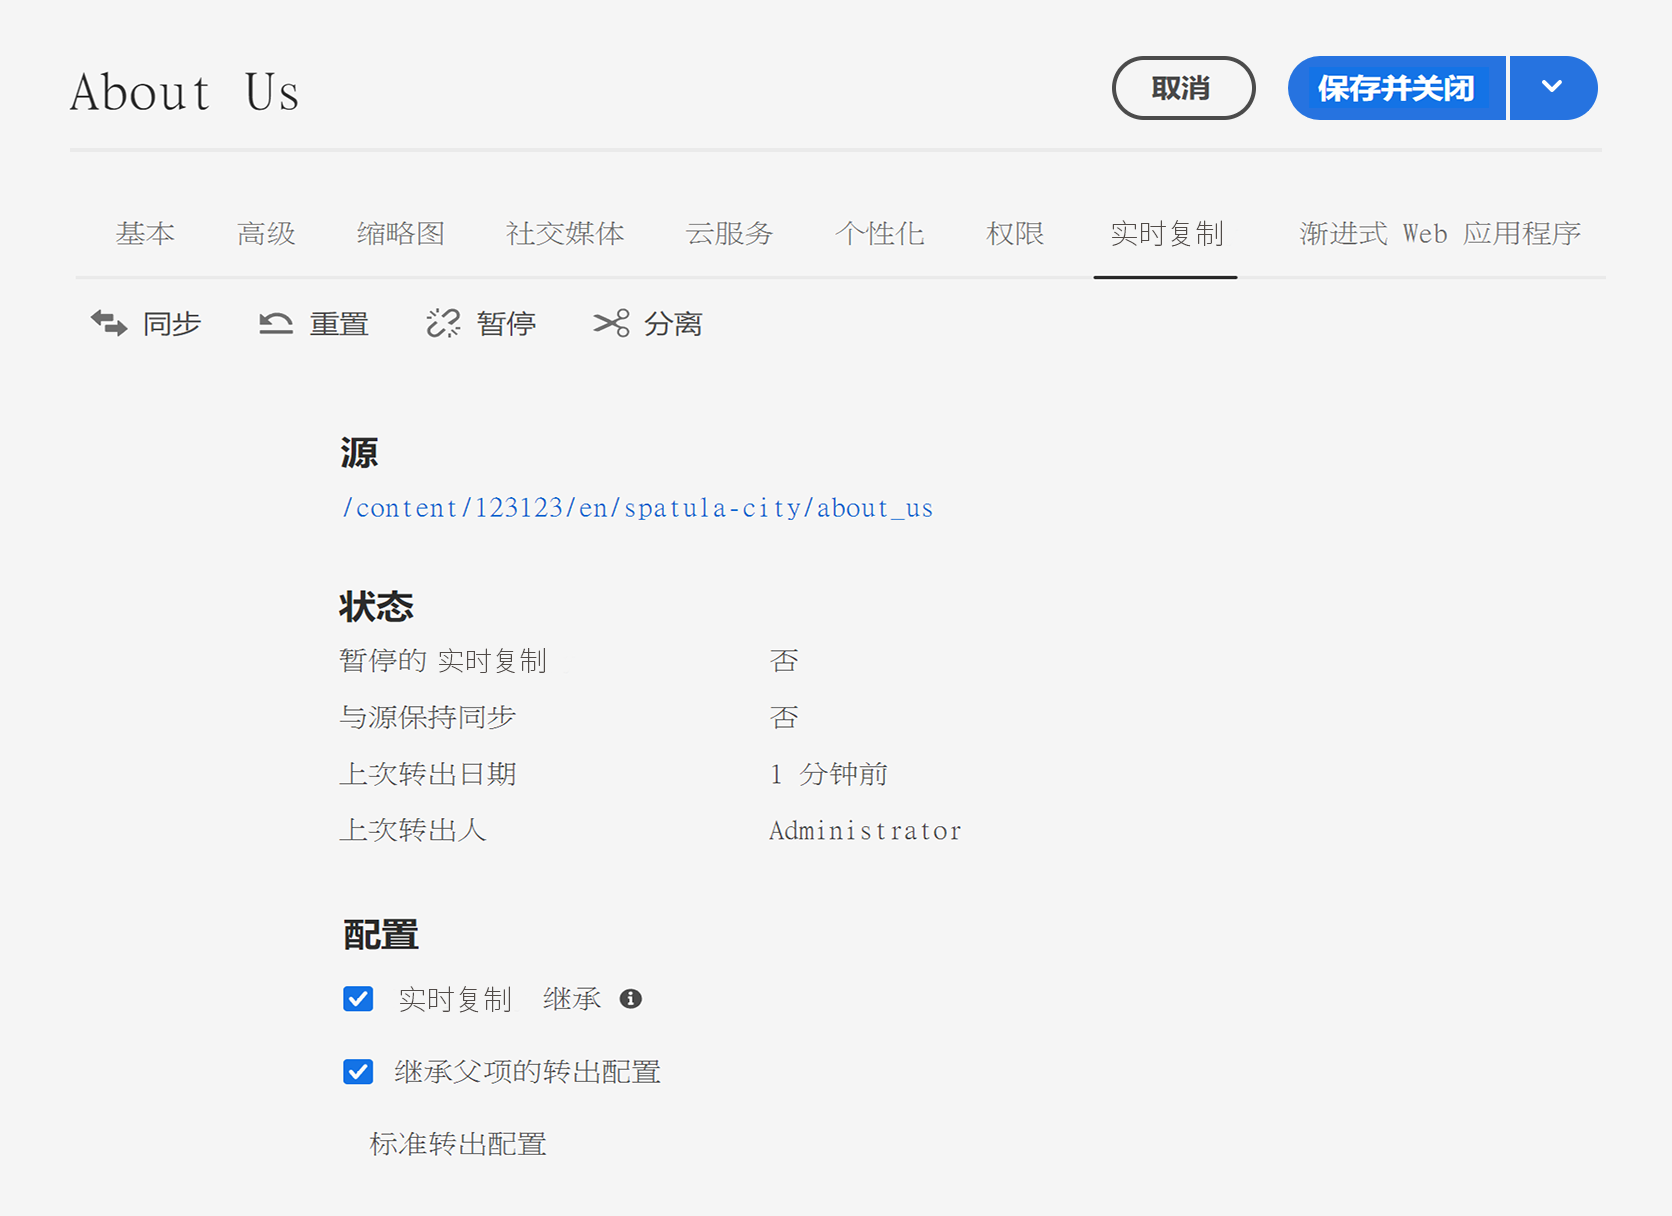This screenshot has width=1672, height=1216.
Task: Select the 缩略图 tab
Action: [401, 234]
